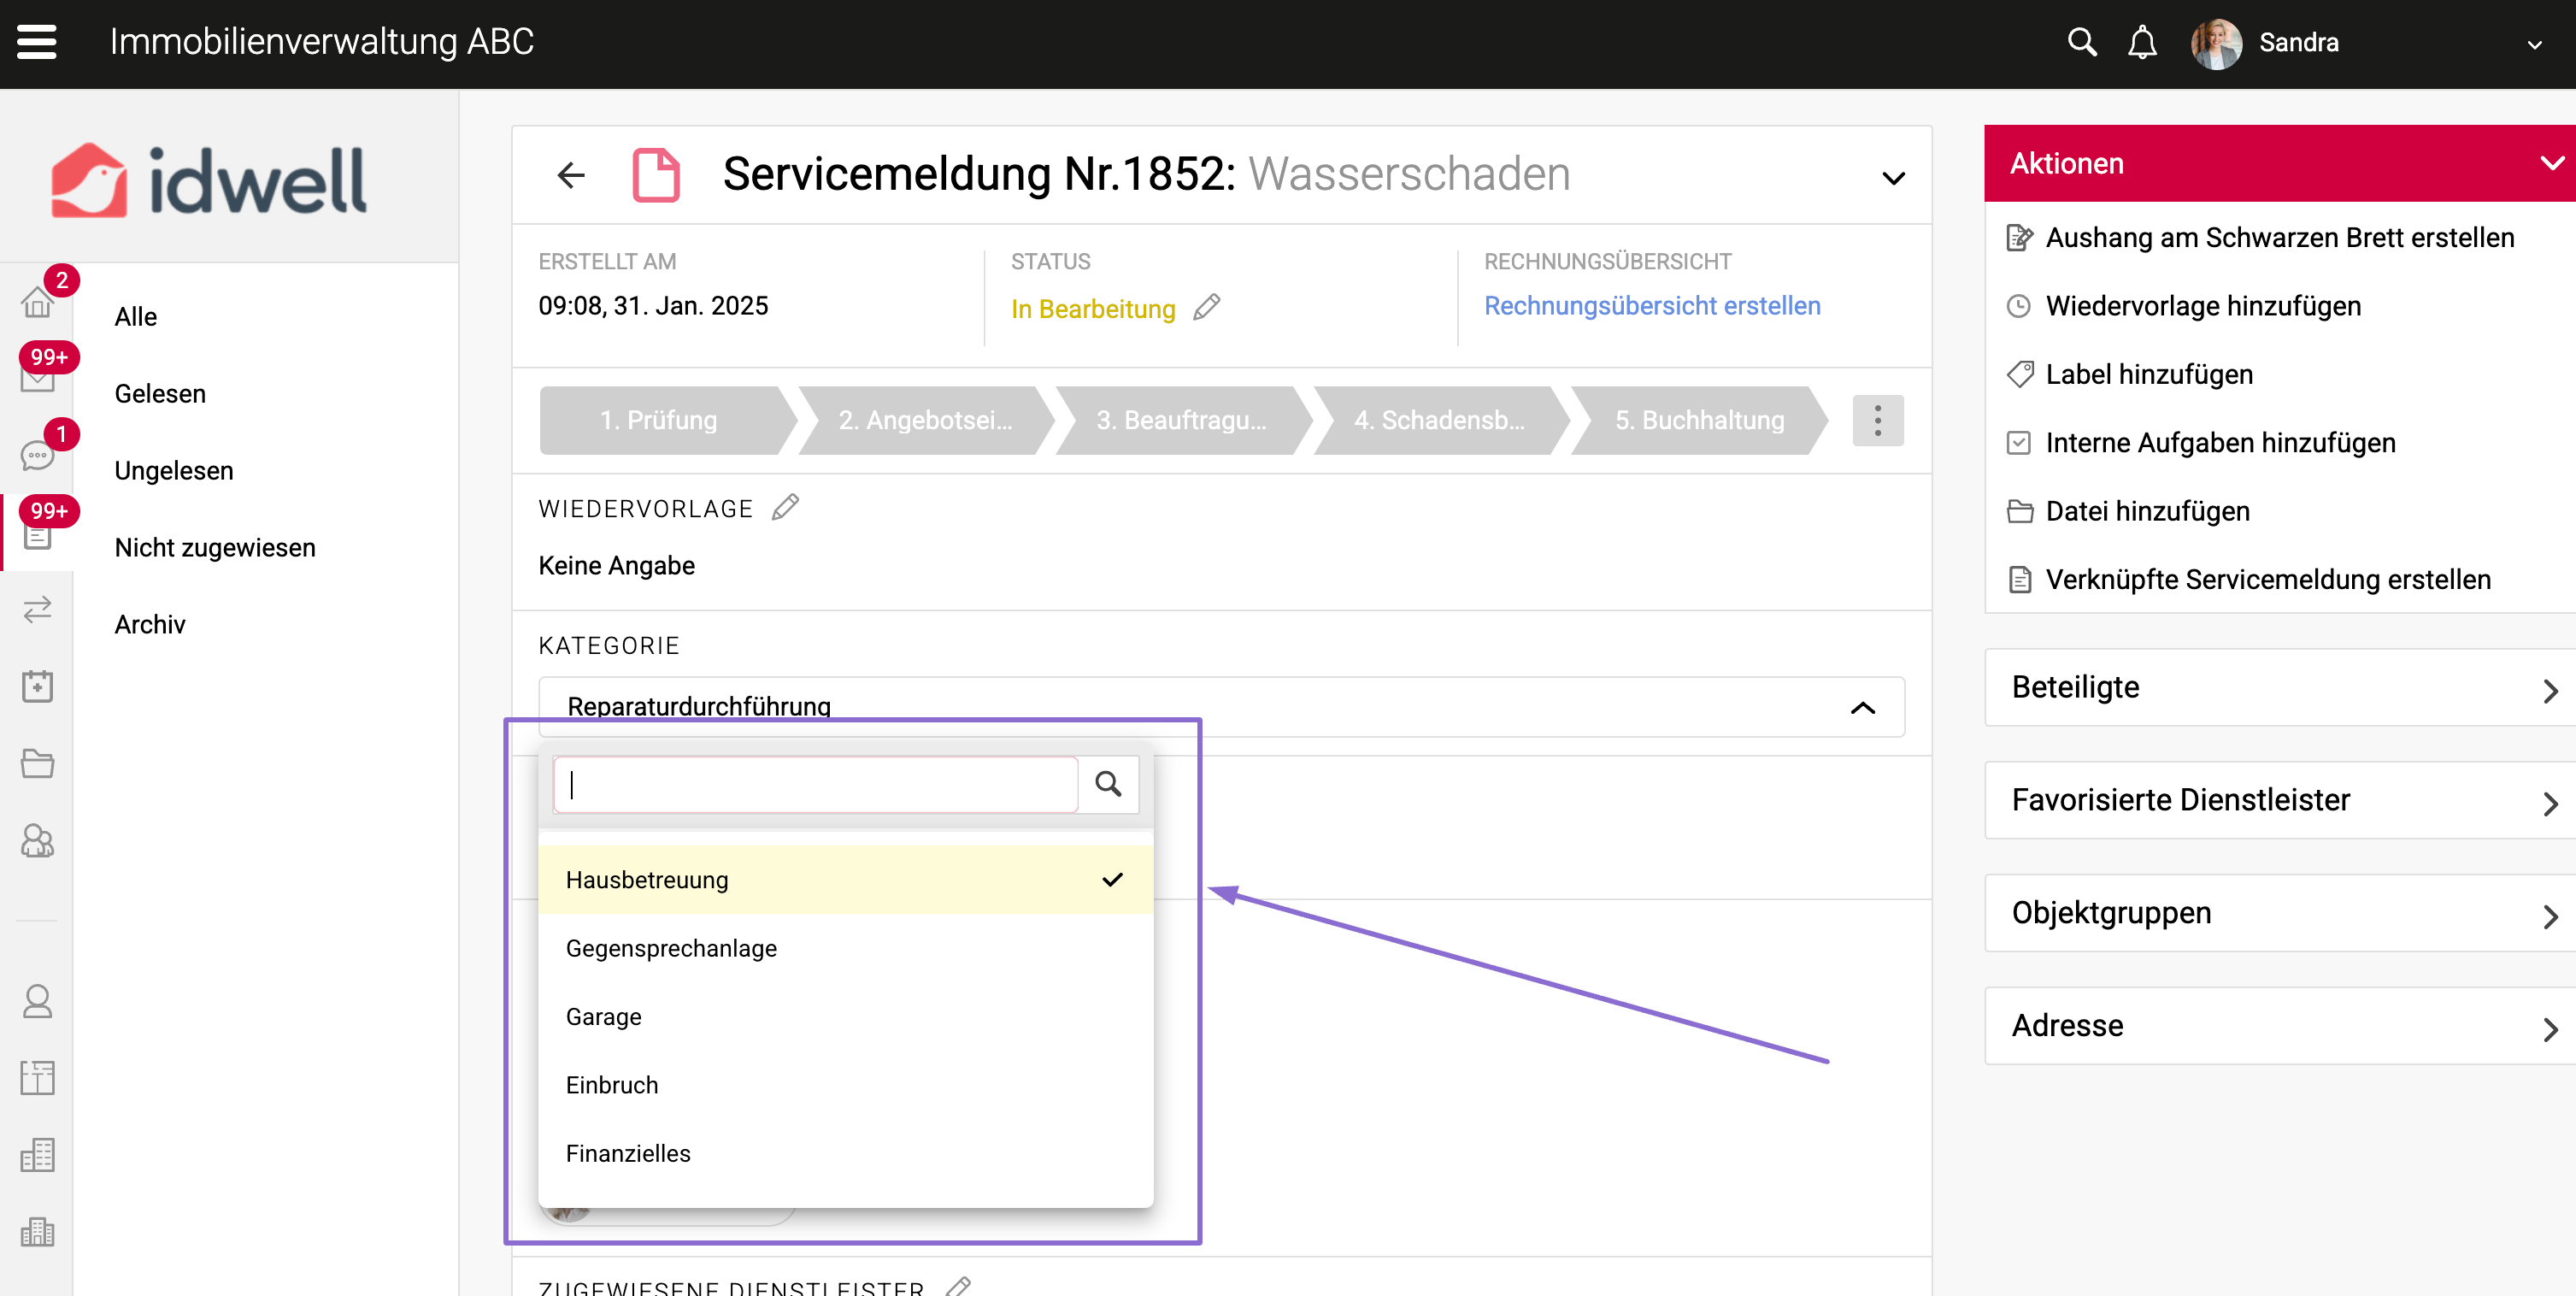Click the search magnifier in top bar
The width and height of the screenshot is (2576, 1296).
point(2082,42)
